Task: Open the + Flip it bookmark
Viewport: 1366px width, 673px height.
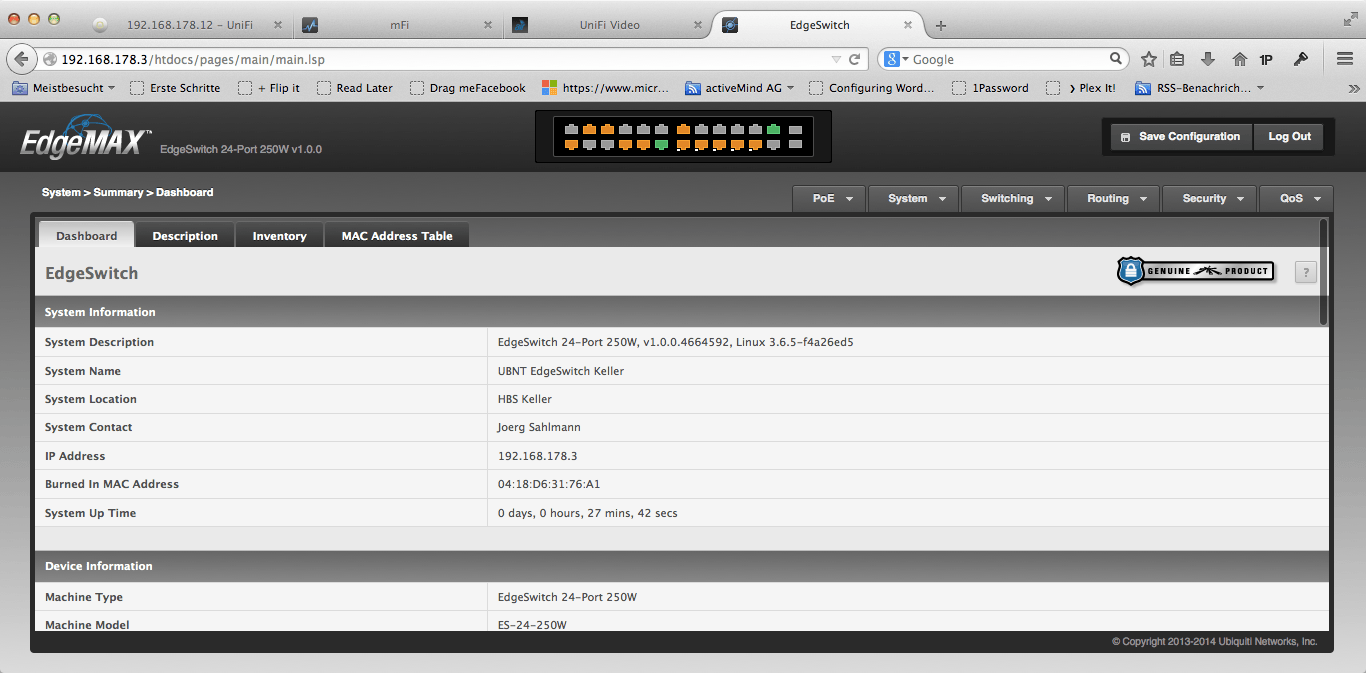Action: pyautogui.click(x=269, y=88)
